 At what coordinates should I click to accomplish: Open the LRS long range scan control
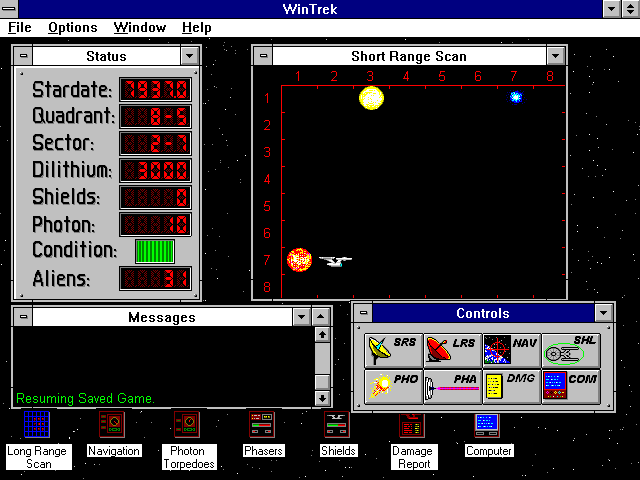pos(453,350)
